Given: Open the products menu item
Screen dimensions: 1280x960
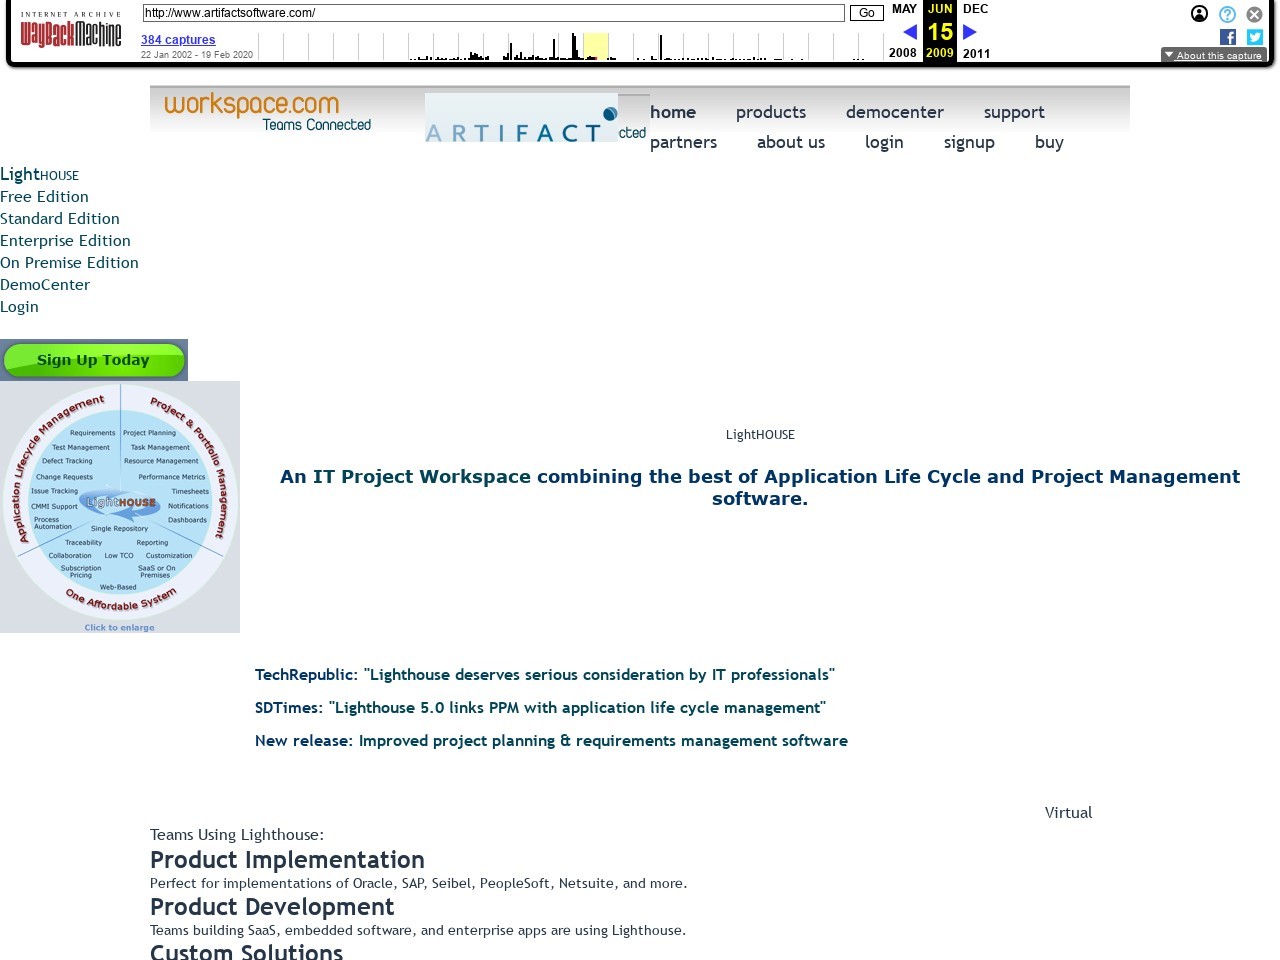Looking at the screenshot, I should [x=770, y=112].
